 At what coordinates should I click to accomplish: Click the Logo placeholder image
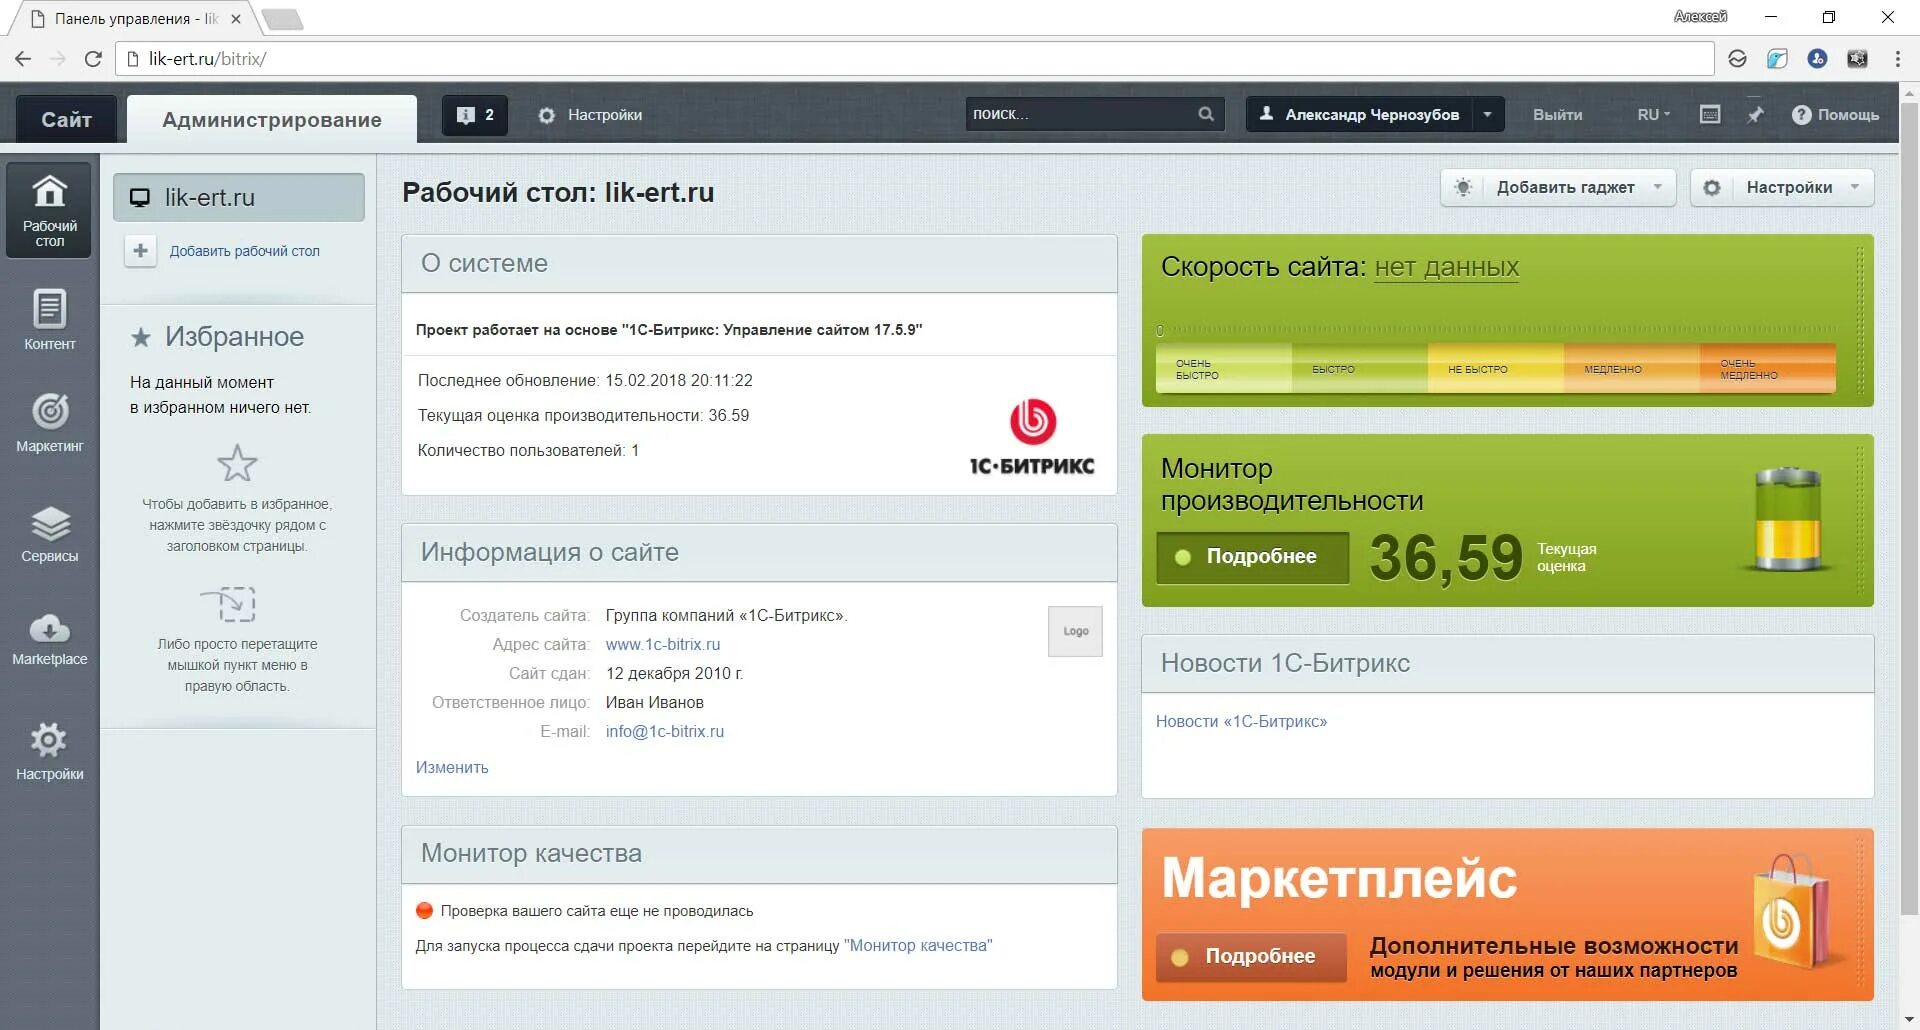pos(1075,631)
